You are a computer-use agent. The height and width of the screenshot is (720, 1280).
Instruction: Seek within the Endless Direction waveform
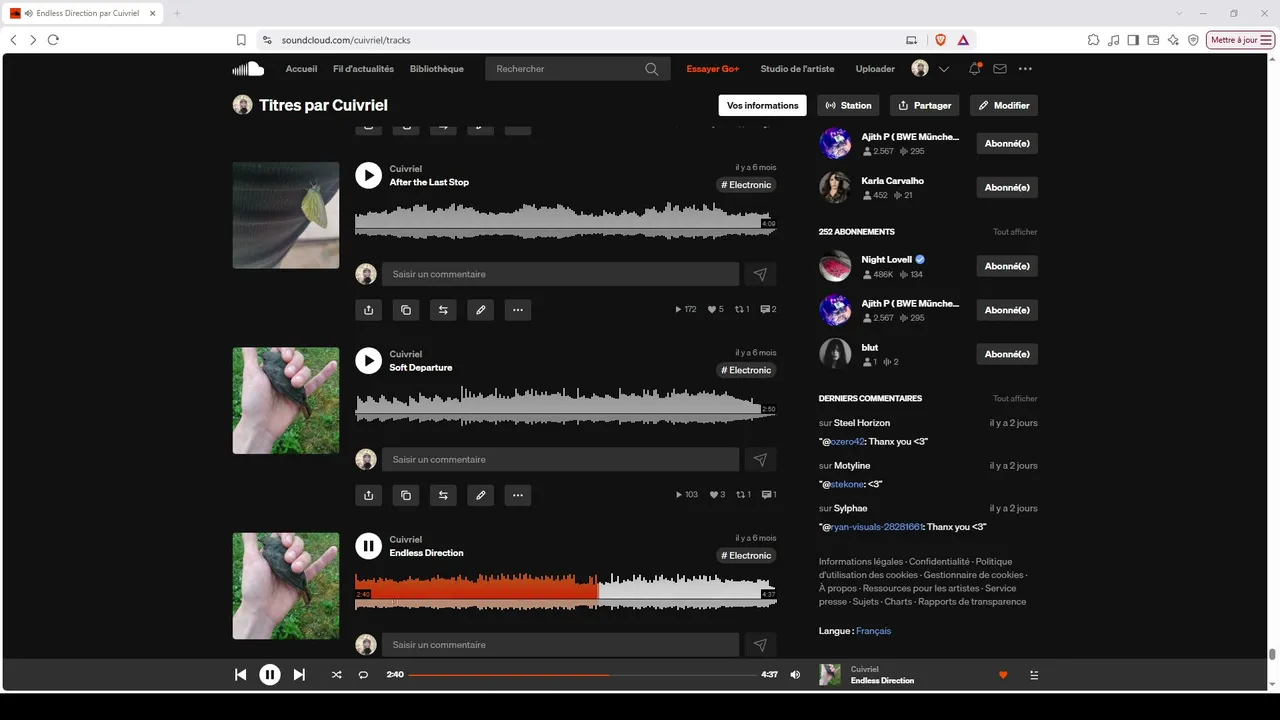[566, 591]
